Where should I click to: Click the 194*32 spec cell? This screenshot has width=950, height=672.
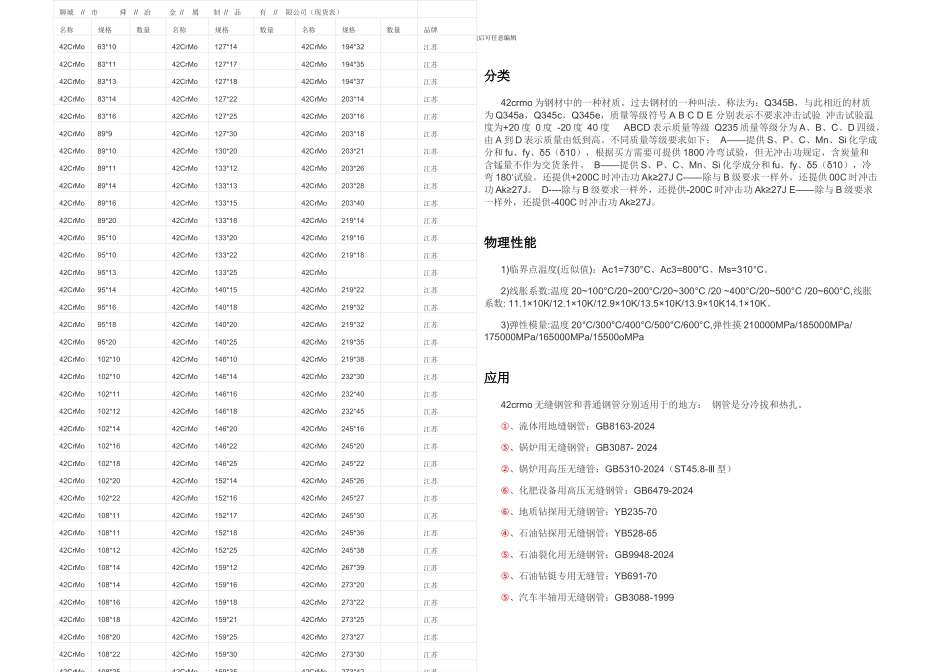point(353,47)
